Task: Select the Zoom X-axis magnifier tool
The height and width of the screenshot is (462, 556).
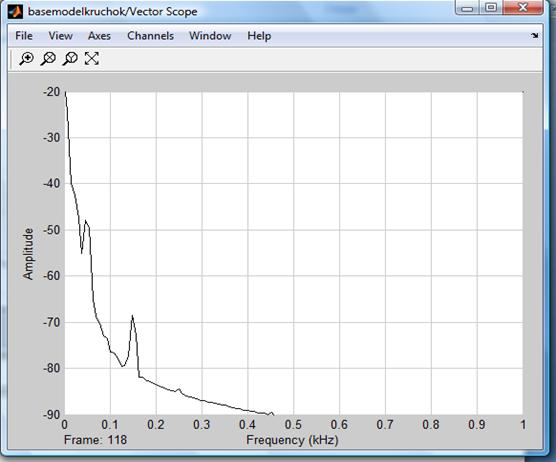Action: [x=48, y=59]
